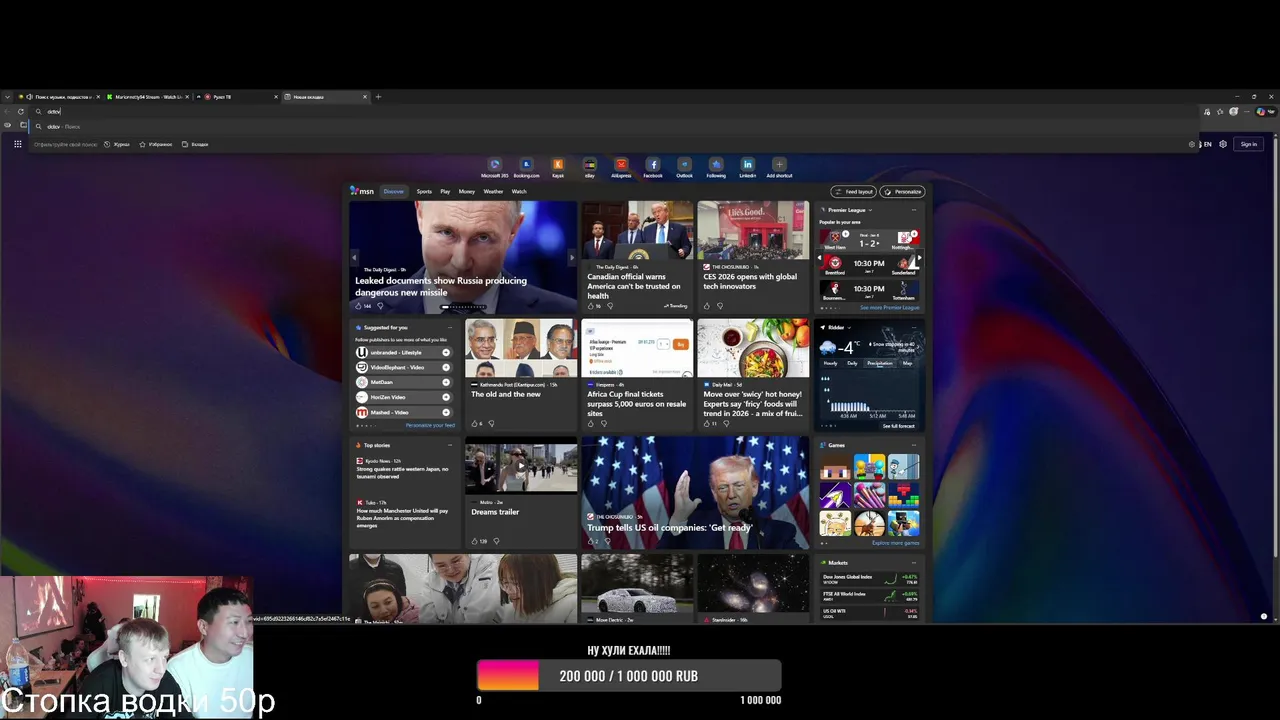This screenshot has height=720, width=1280.
Task: Open the Facebook shortcut icon
Action: click(x=653, y=164)
